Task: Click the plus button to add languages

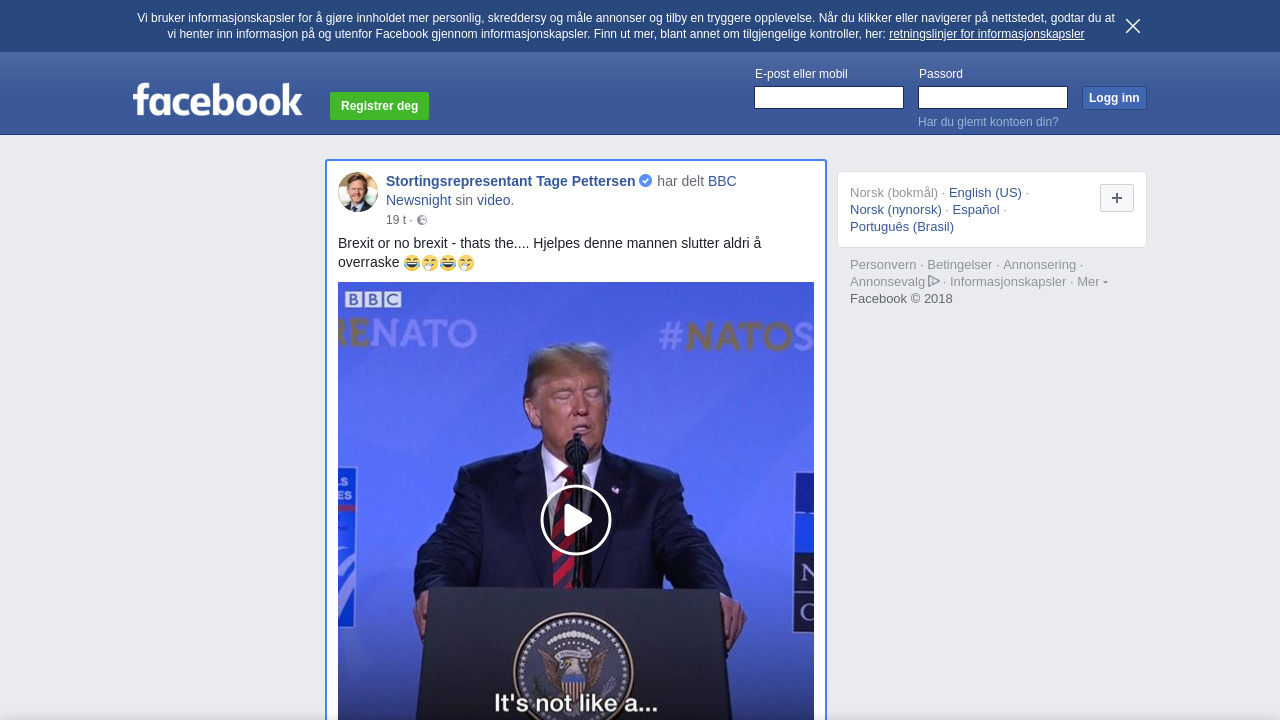Action: coord(1117,198)
